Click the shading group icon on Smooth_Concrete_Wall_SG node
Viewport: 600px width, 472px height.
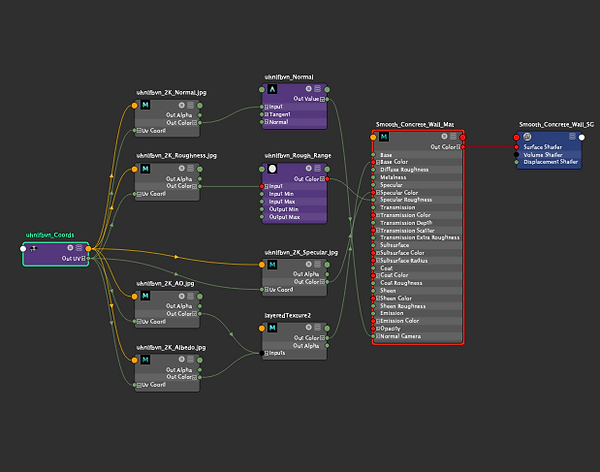[x=527, y=136]
